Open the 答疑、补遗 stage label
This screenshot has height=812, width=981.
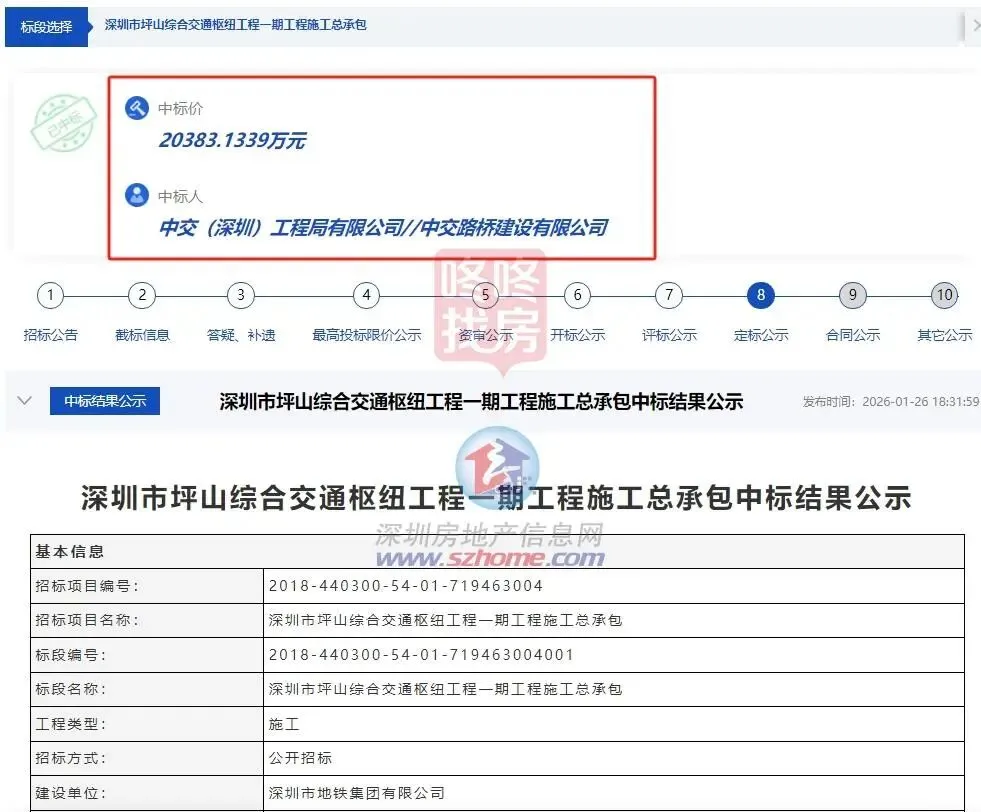(x=241, y=335)
